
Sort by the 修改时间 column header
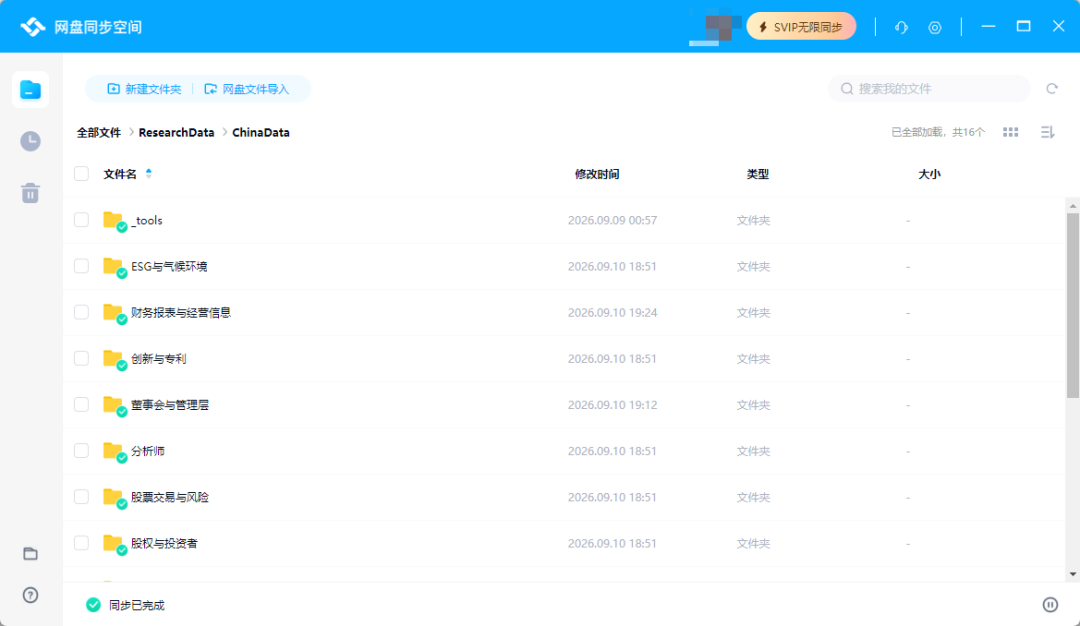[x=597, y=174]
